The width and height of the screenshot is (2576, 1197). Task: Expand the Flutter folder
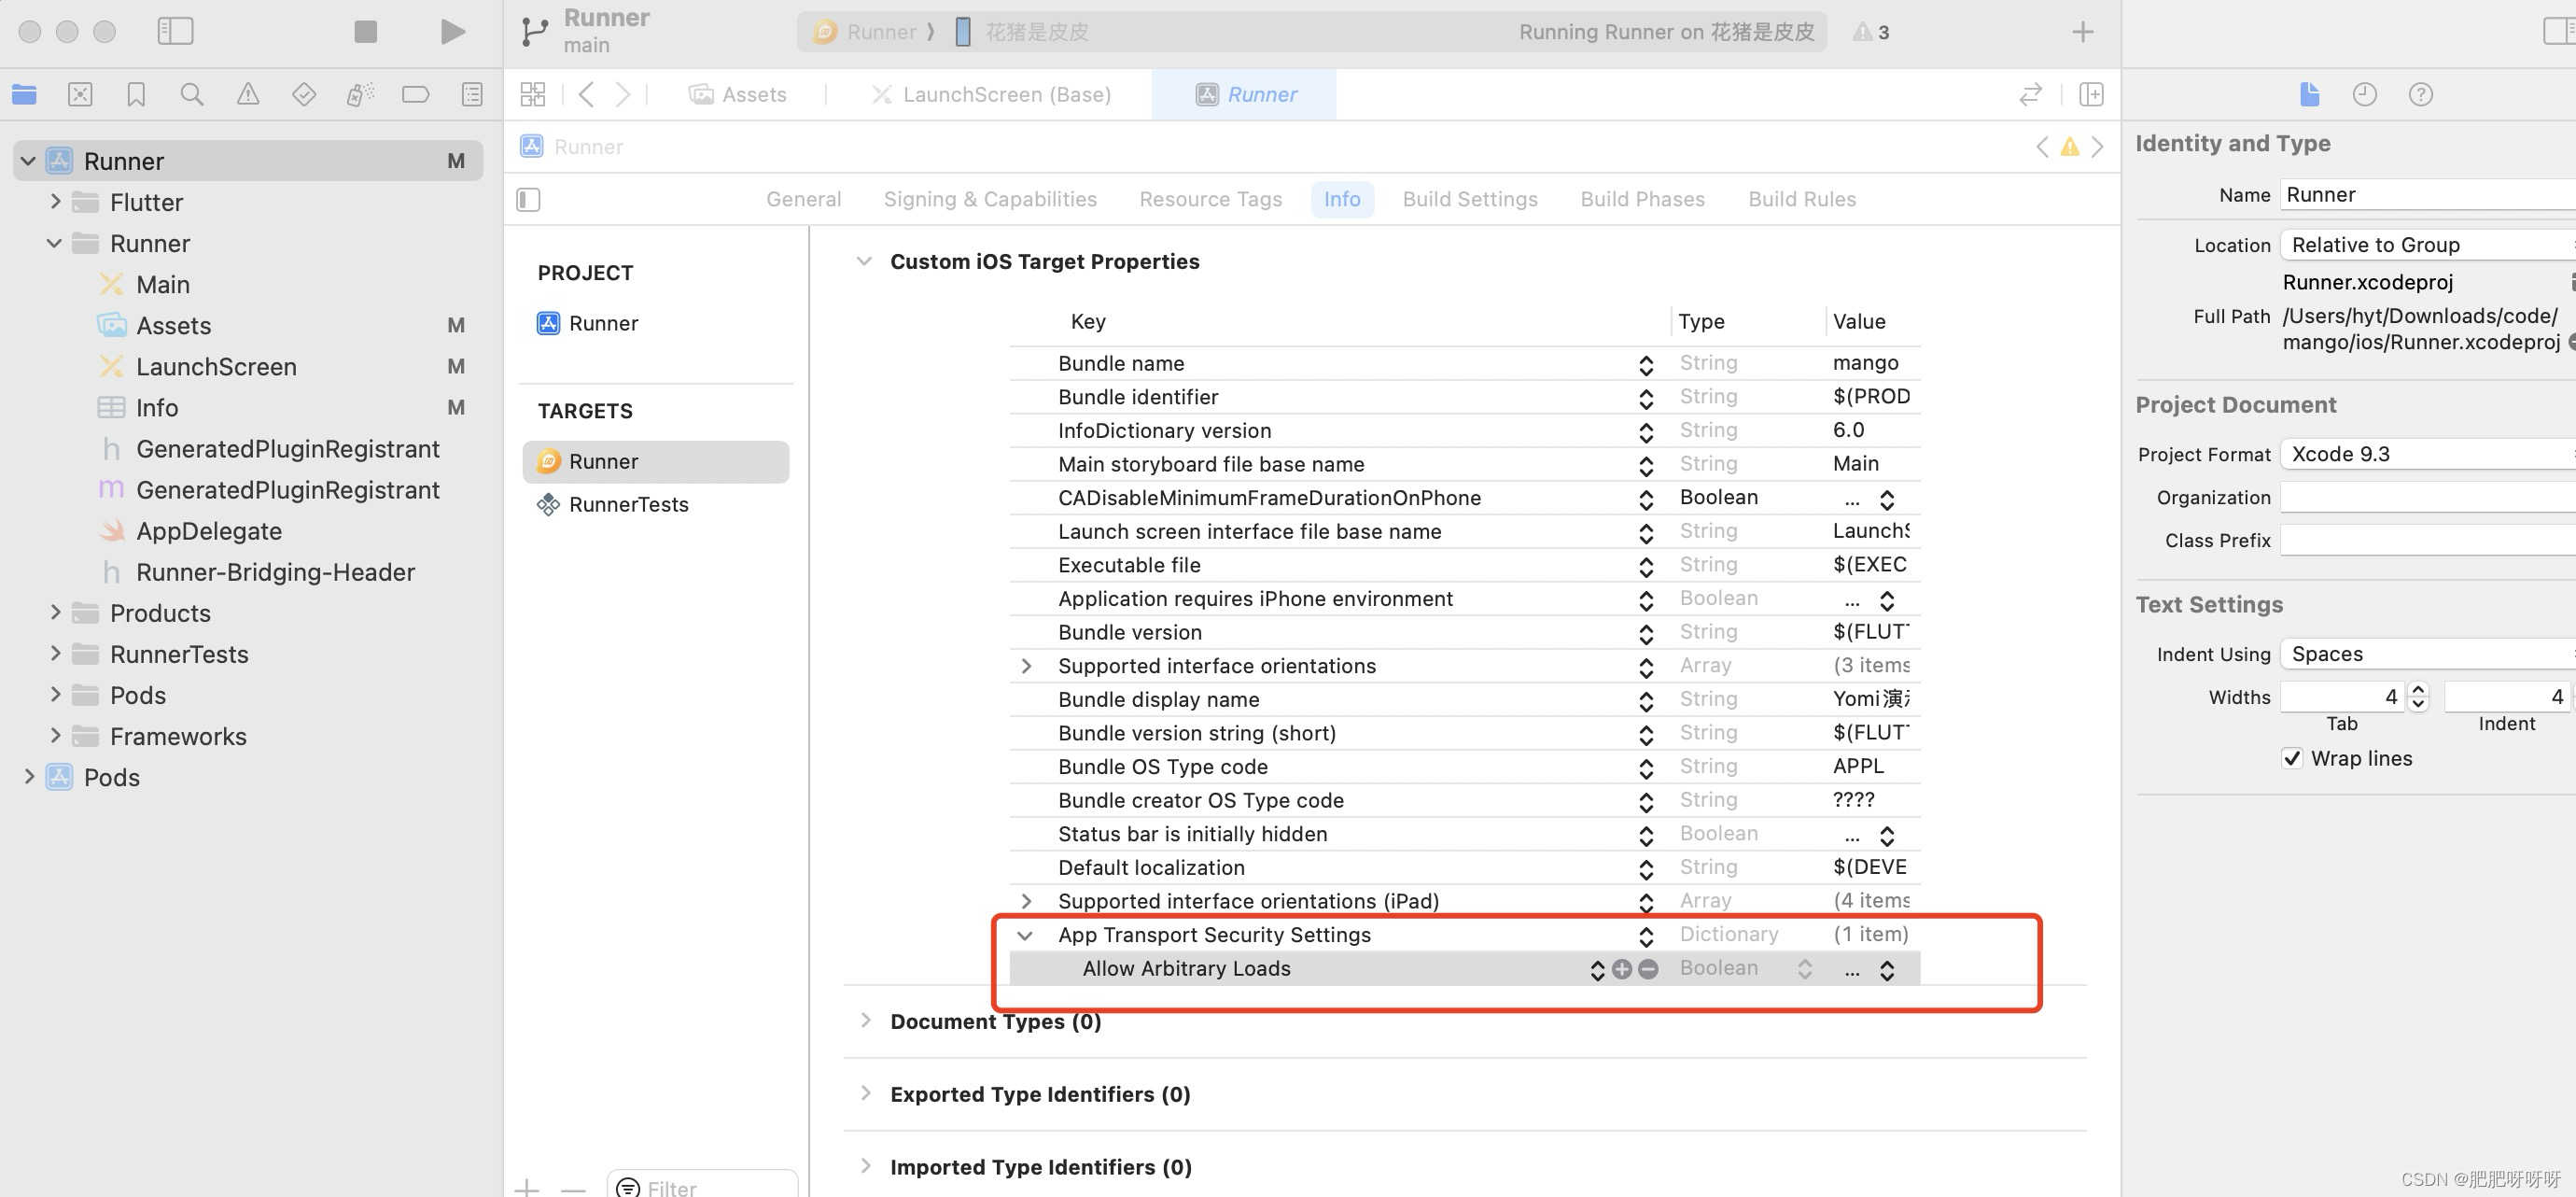click(x=55, y=202)
